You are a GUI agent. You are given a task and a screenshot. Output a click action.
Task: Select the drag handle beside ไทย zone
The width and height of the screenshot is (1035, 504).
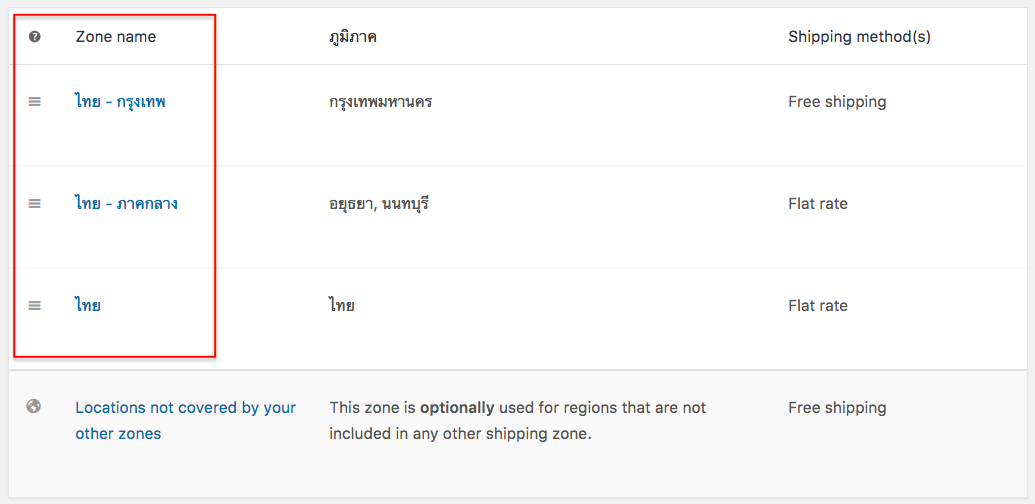(34, 305)
